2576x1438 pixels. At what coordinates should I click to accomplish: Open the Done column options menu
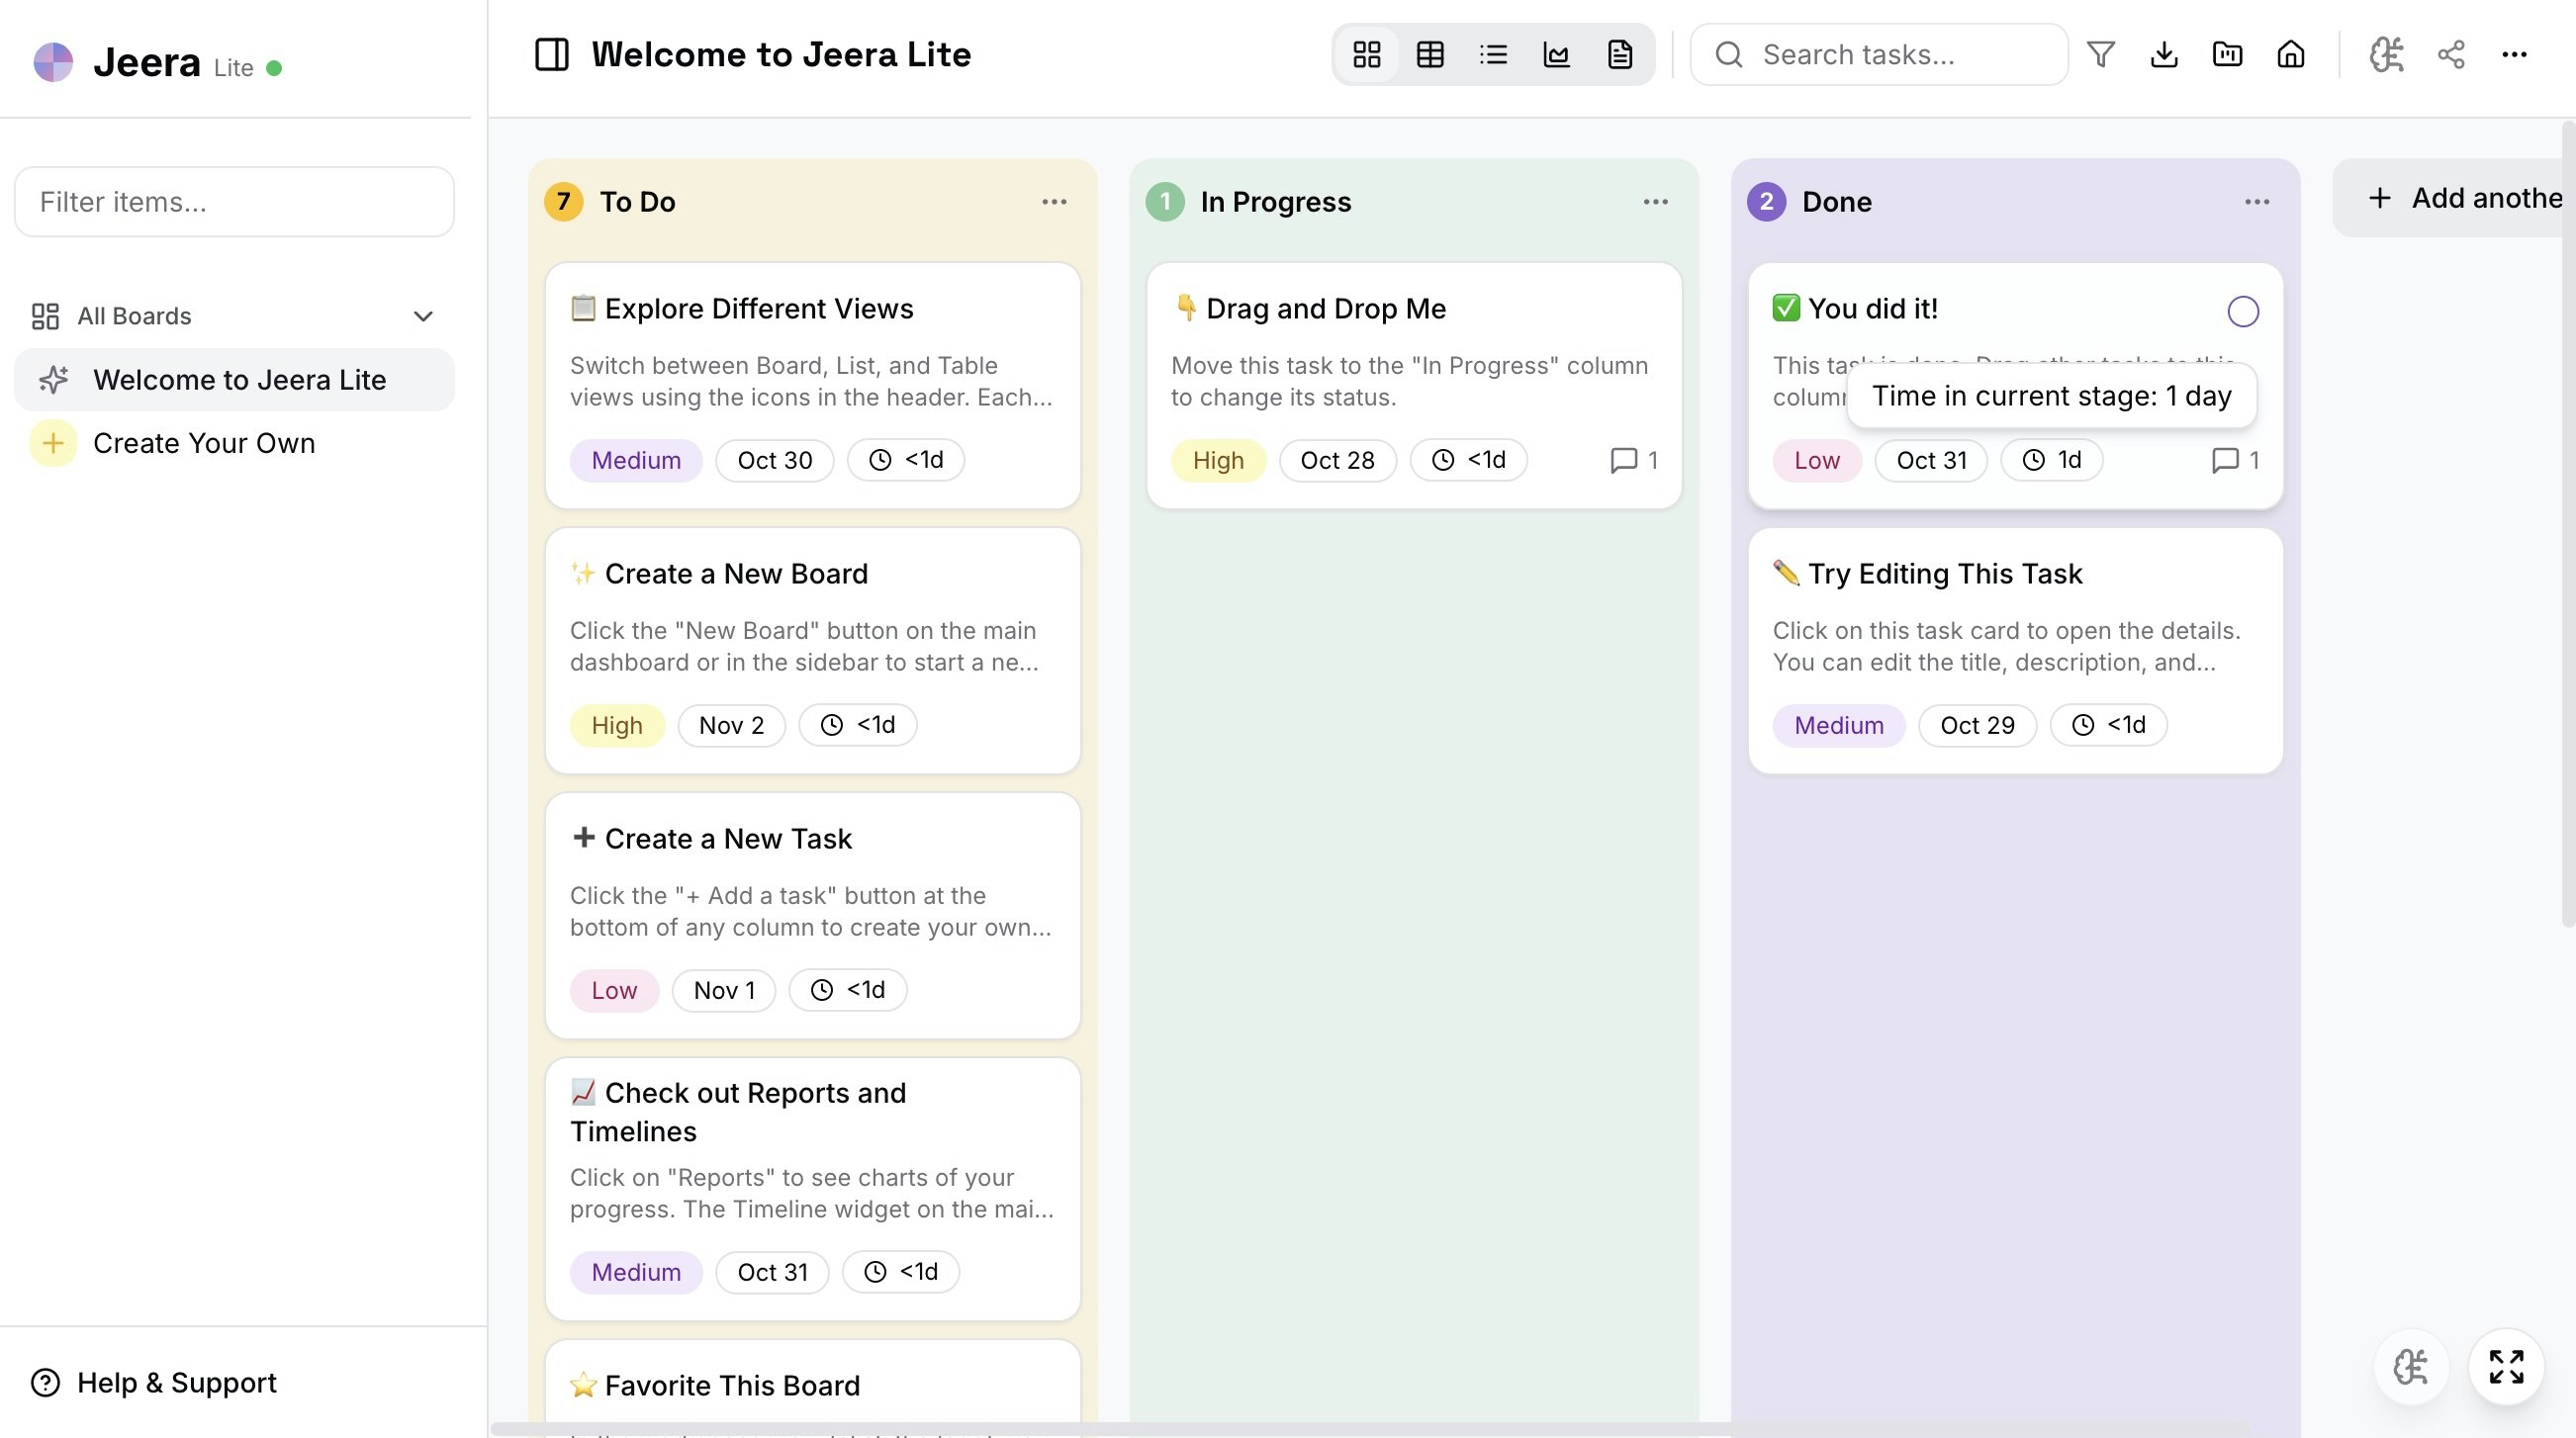point(2257,201)
